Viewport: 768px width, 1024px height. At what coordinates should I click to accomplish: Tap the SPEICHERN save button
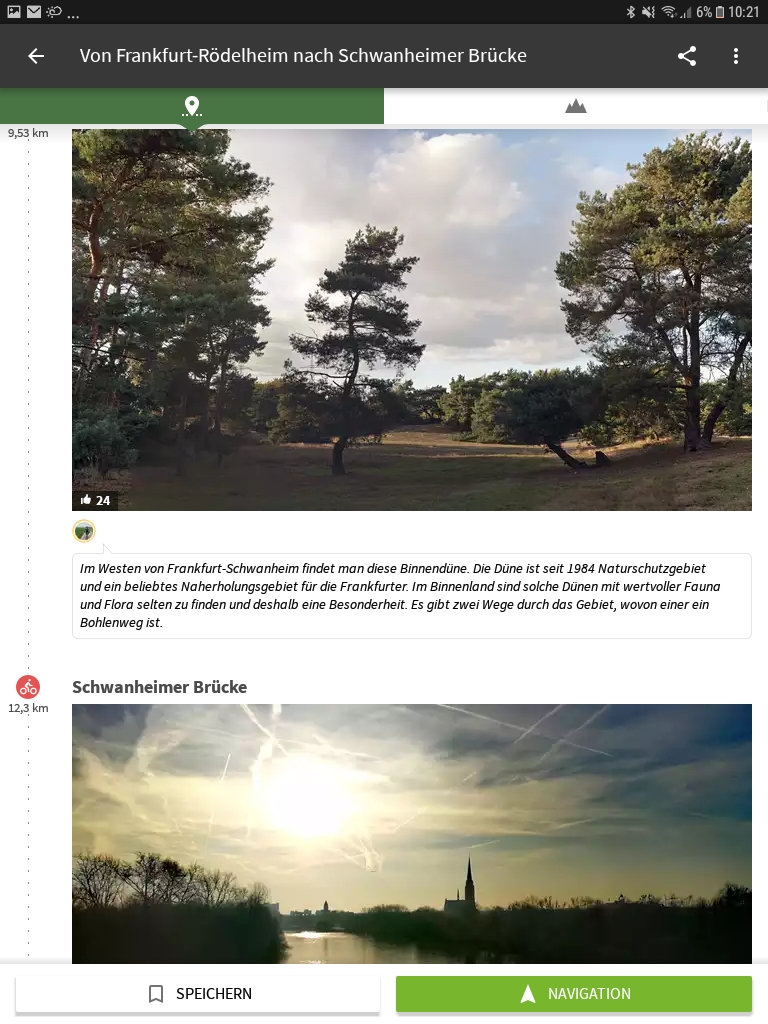(x=198, y=993)
